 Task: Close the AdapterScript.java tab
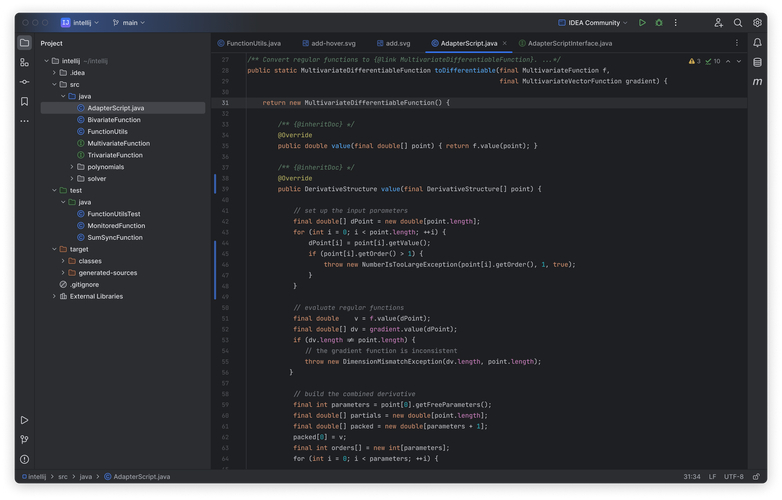click(505, 43)
